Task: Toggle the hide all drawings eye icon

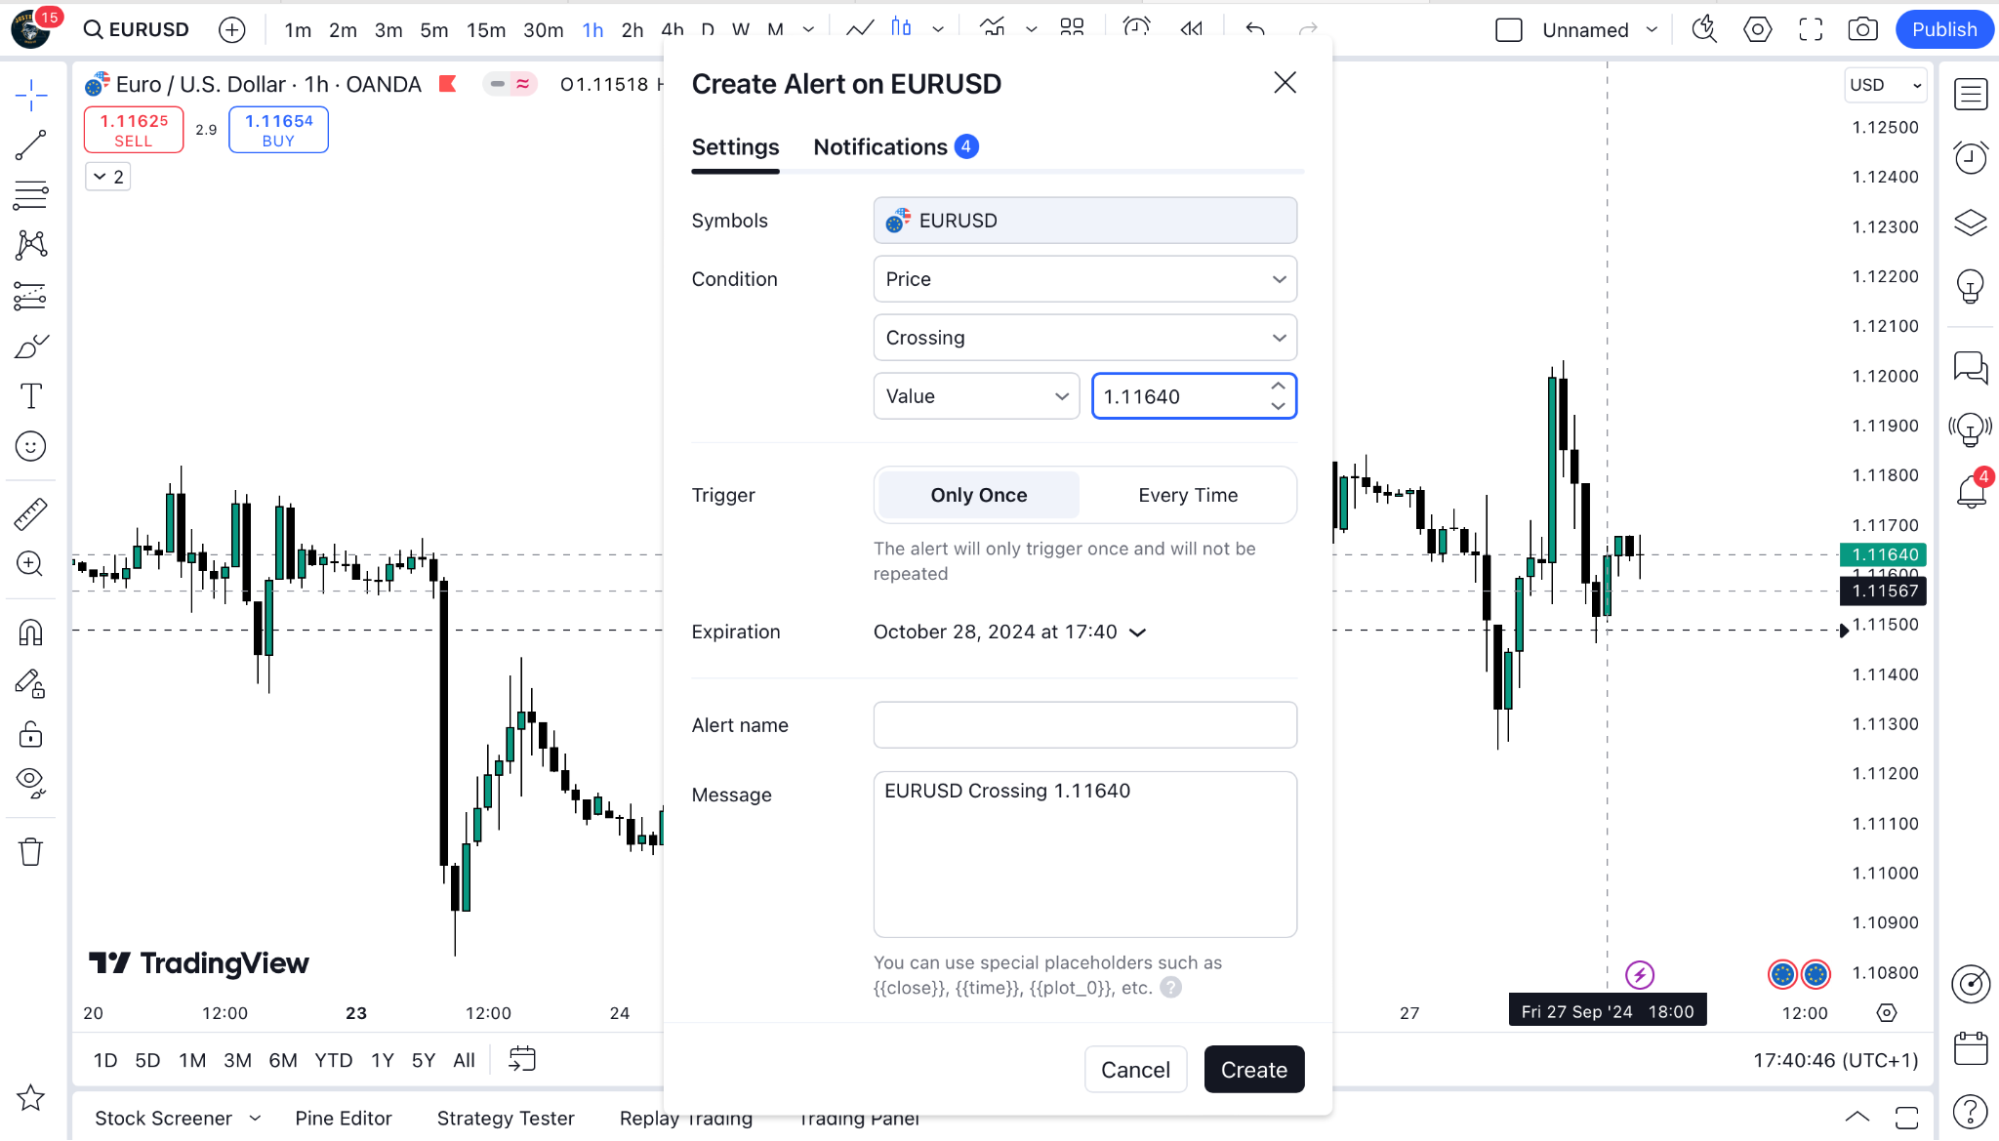Action: [31, 782]
